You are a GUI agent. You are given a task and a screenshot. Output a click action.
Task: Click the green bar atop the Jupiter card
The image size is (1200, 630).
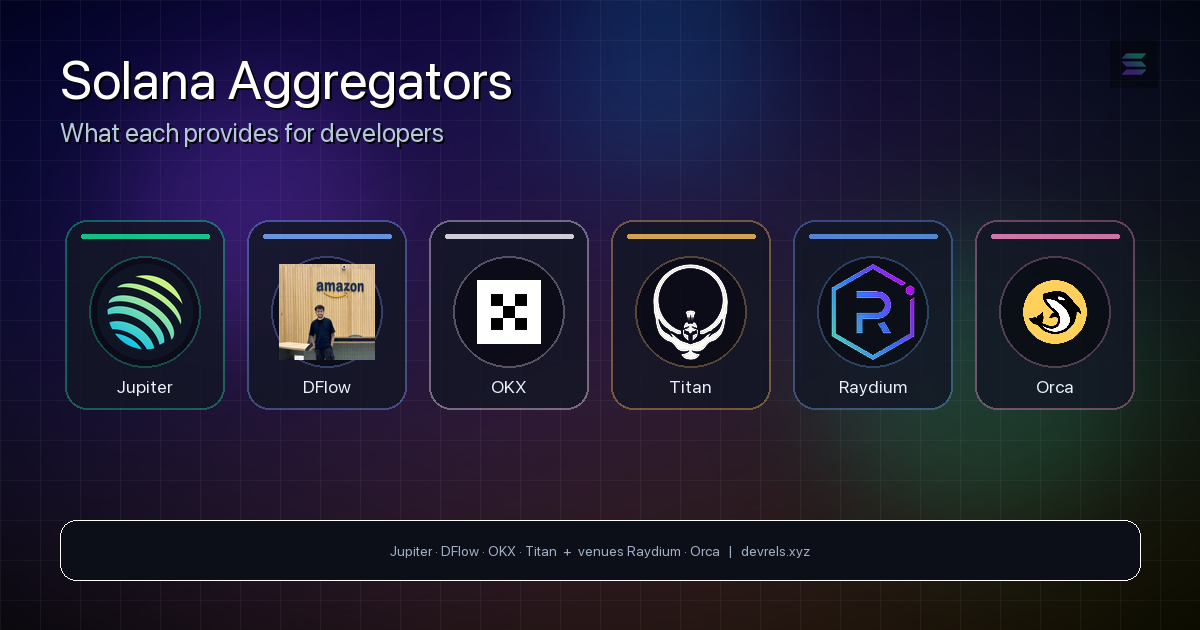pos(145,237)
